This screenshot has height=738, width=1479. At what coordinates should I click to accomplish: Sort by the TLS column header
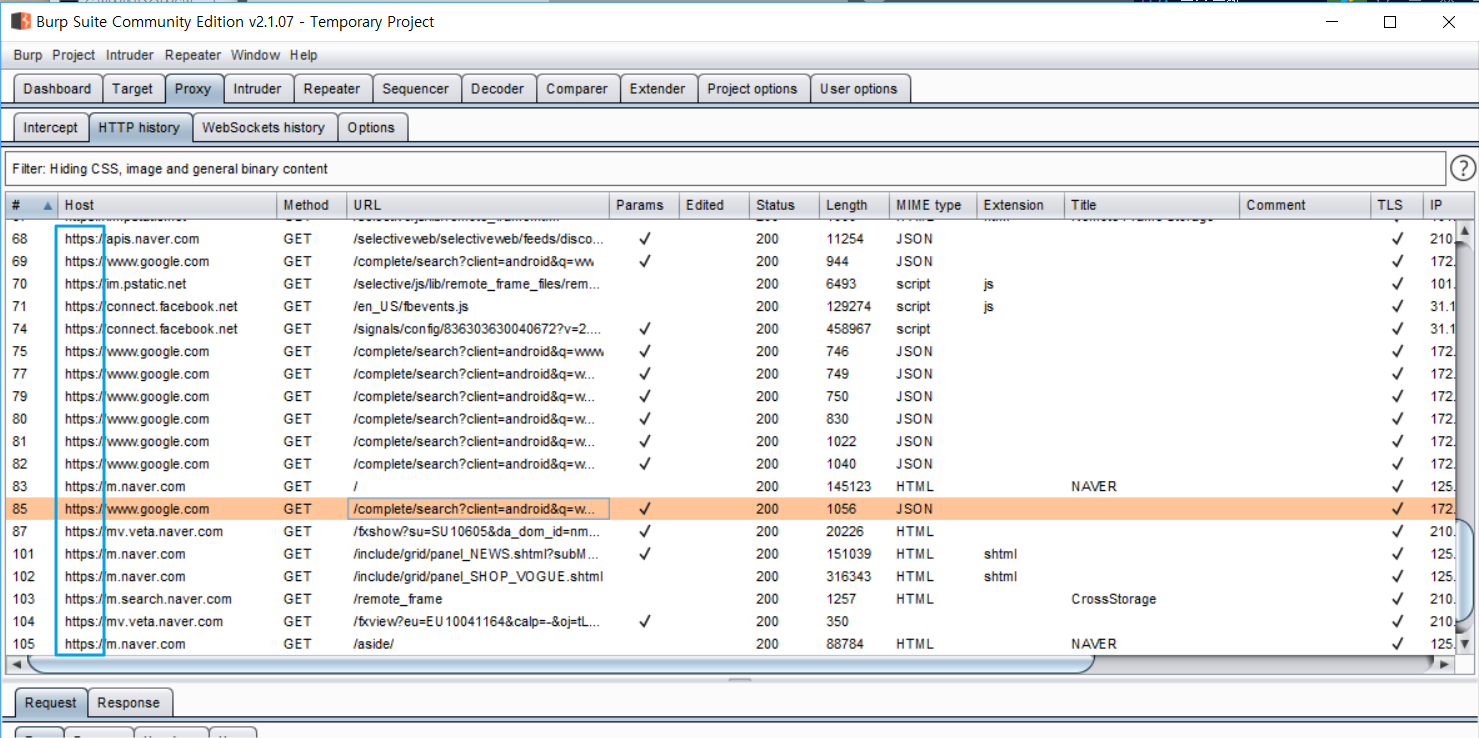pyautogui.click(x=1396, y=205)
